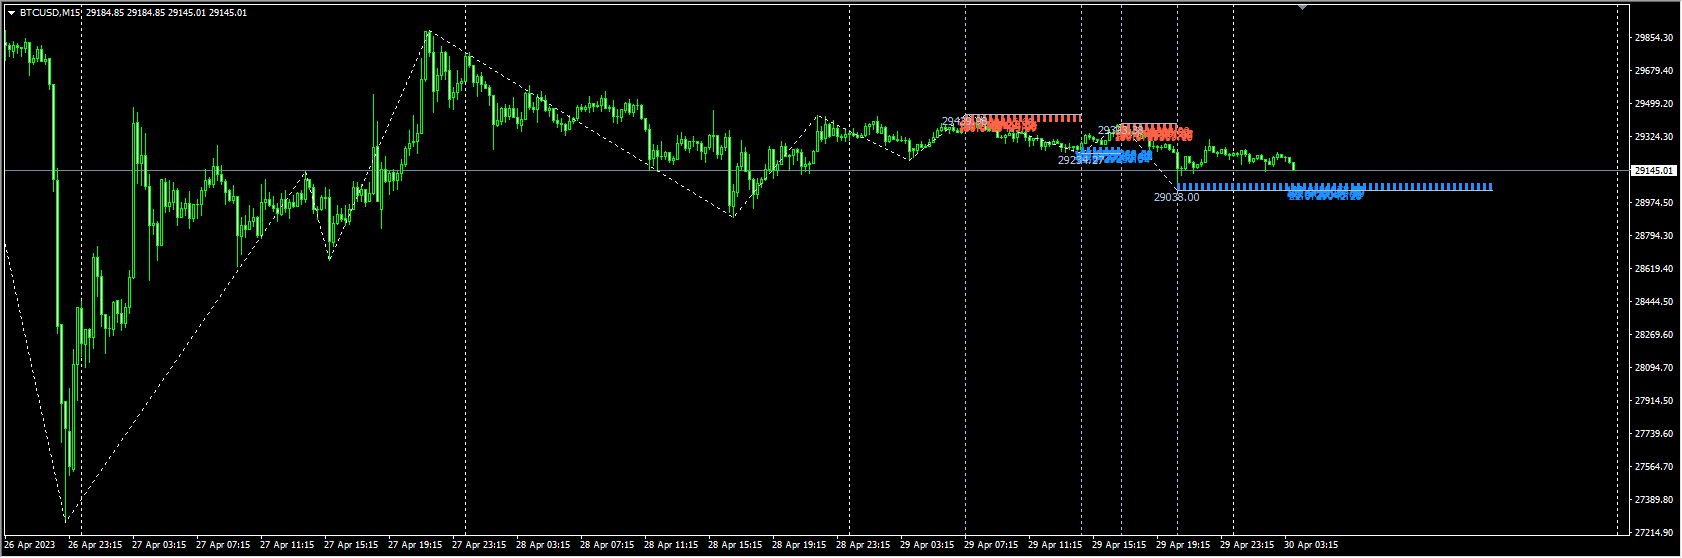1682x558 pixels.
Task: Click time axis label 28 Apr 03:15
Action: pos(543,546)
